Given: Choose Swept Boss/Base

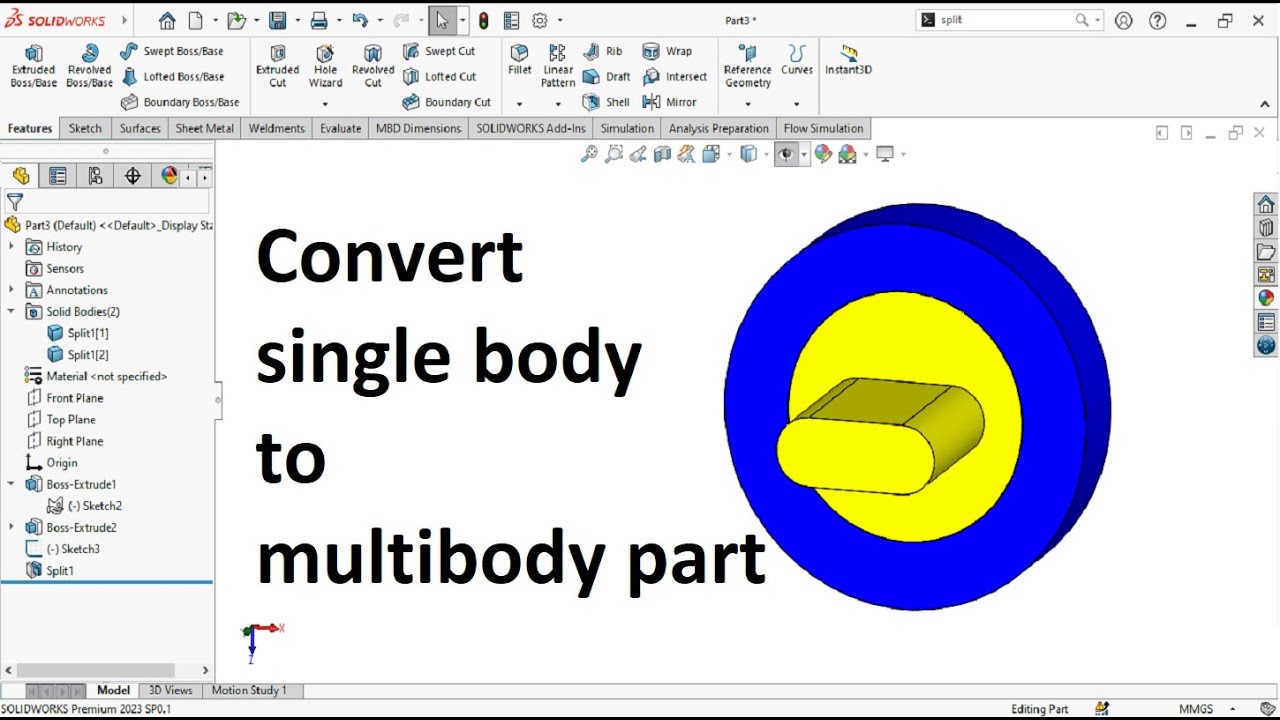Looking at the screenshot, I should pyautogui.click(x=171, y=51).
